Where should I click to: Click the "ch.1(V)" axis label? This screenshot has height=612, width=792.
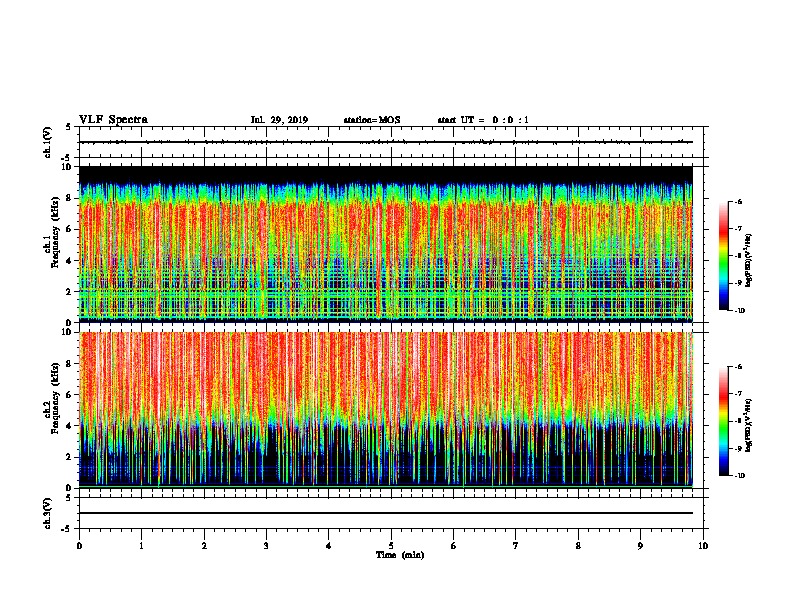(48, 142)
